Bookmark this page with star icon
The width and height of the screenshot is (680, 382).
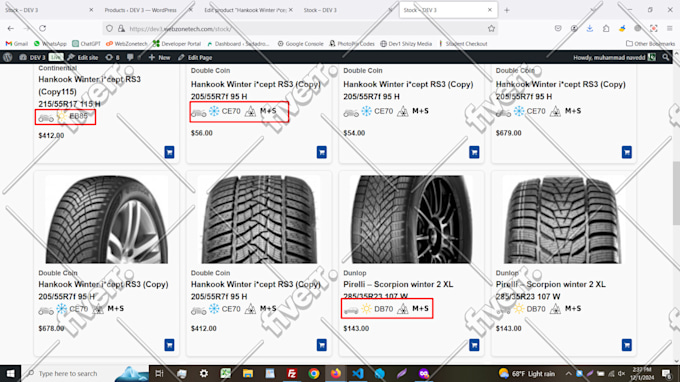tap(491, 29)
